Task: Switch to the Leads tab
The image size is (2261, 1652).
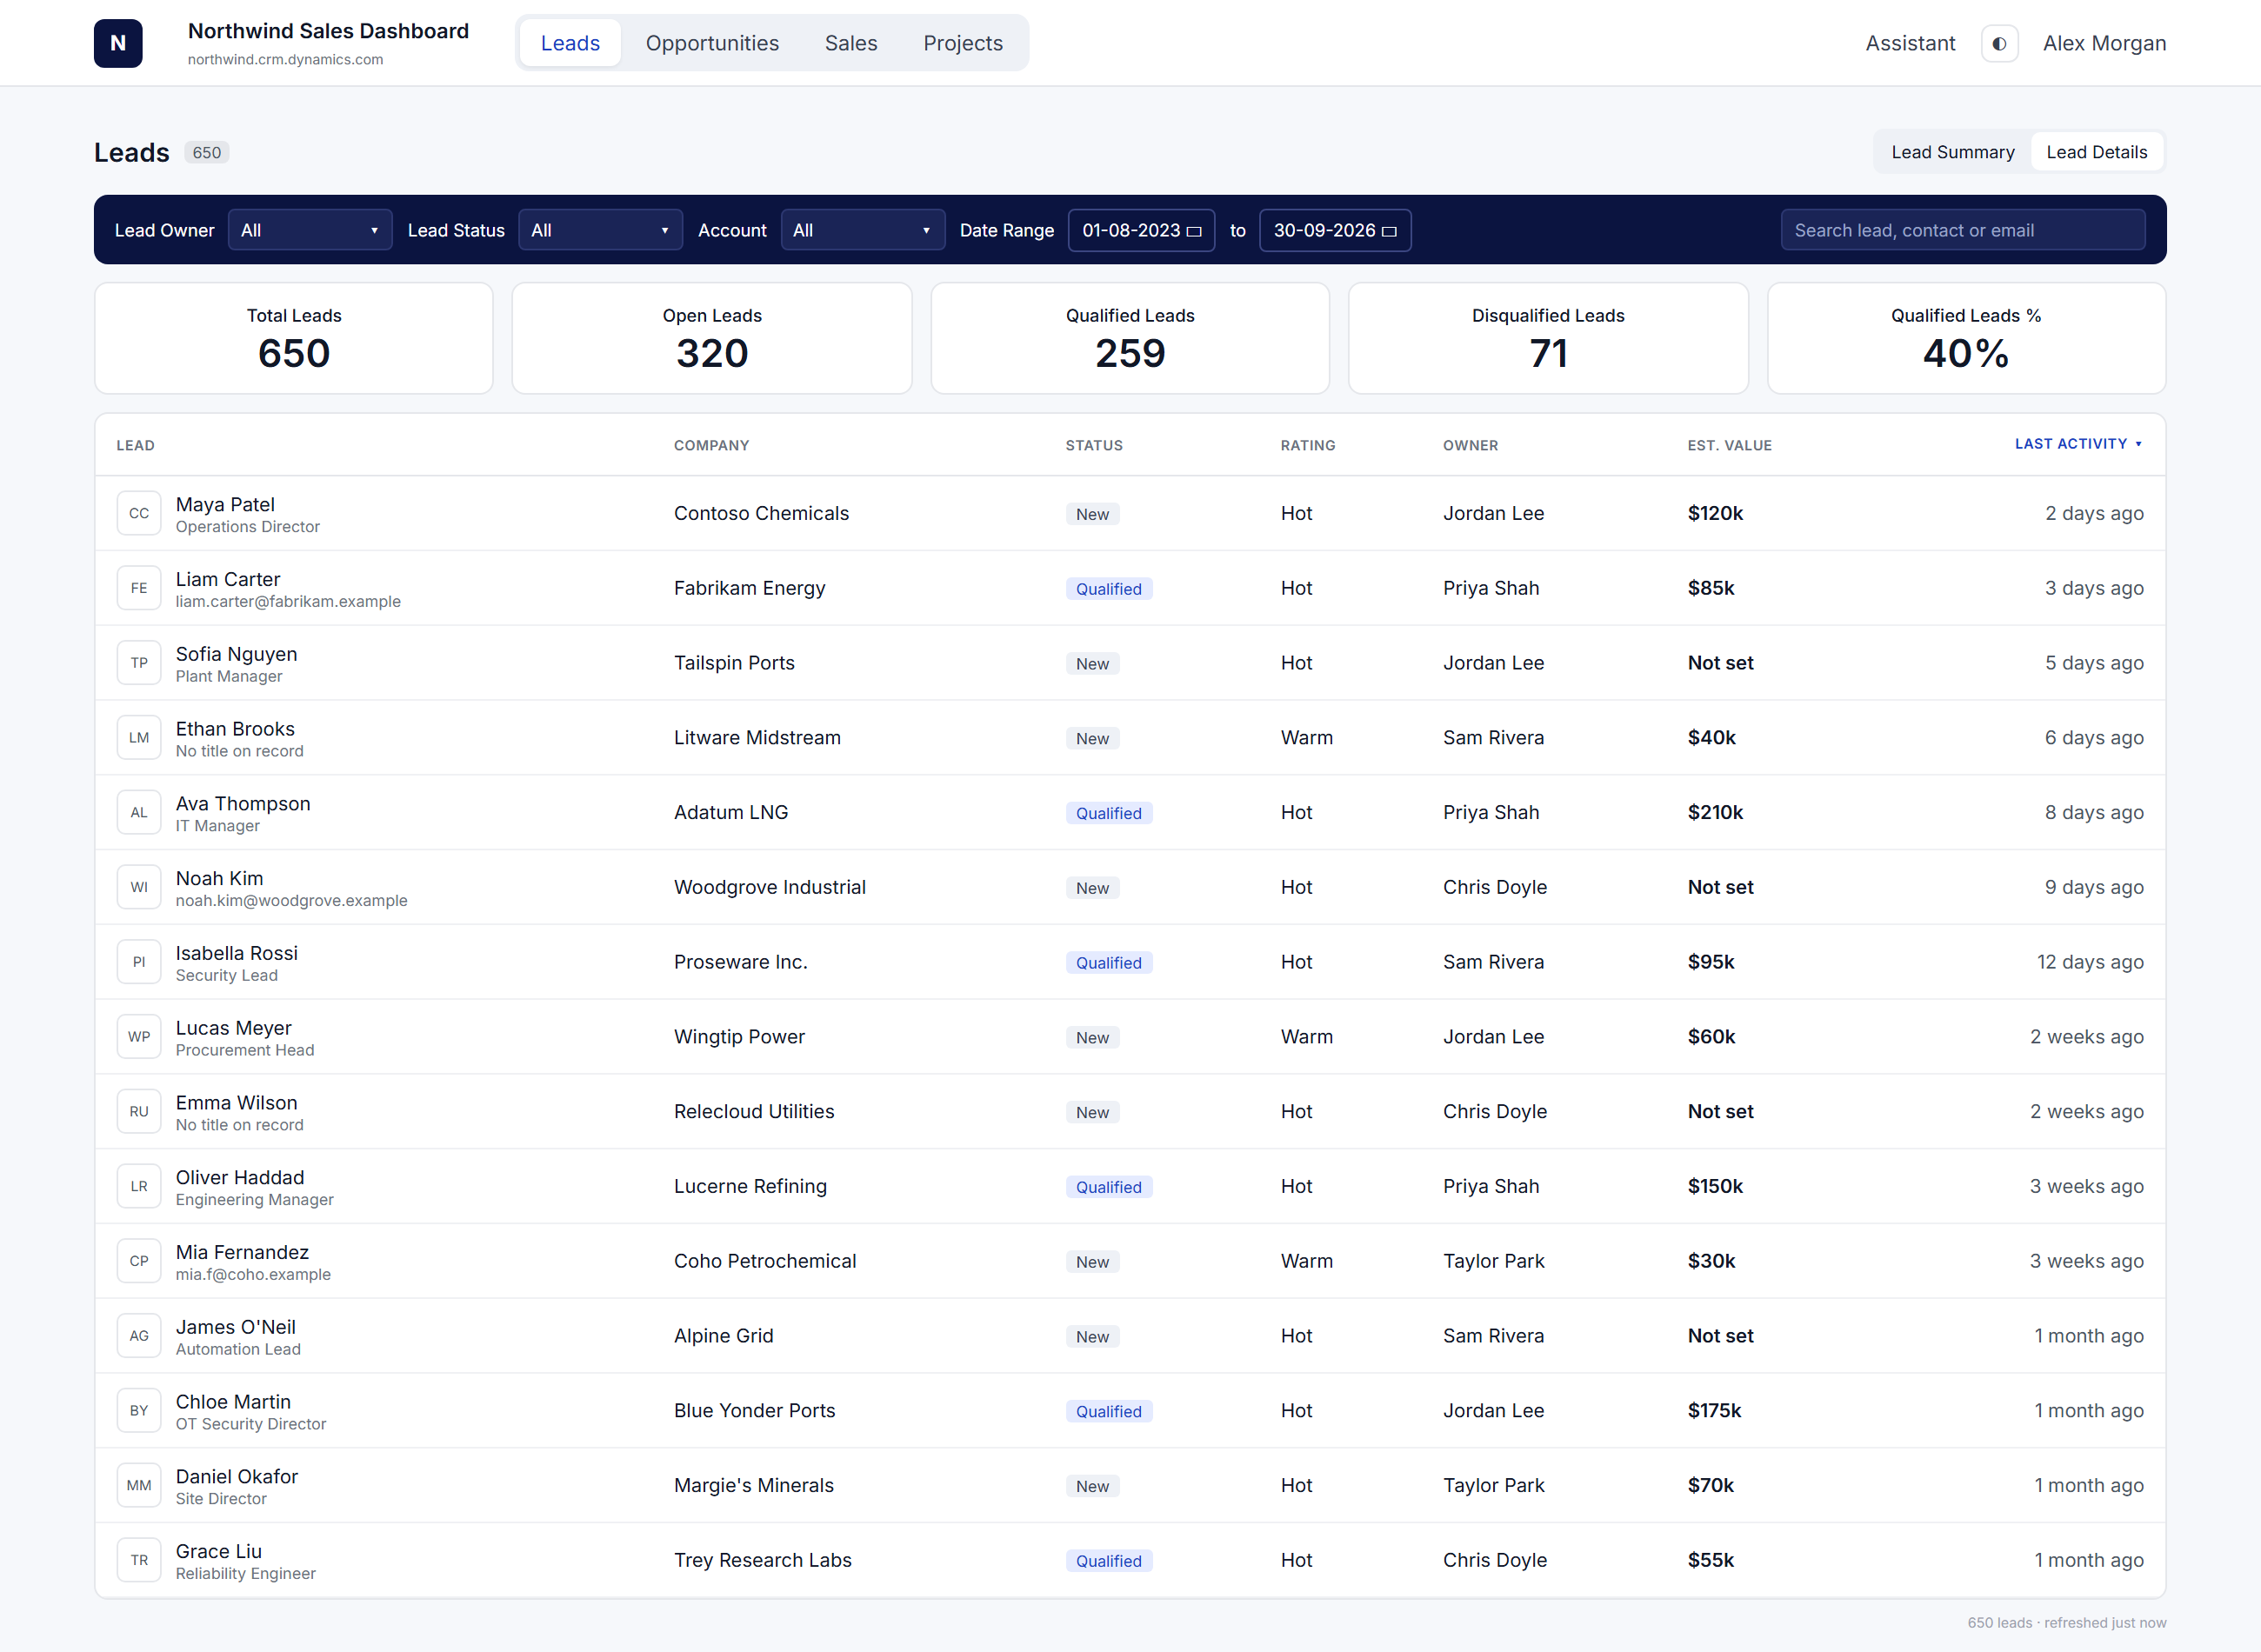Action: [570, 43]
